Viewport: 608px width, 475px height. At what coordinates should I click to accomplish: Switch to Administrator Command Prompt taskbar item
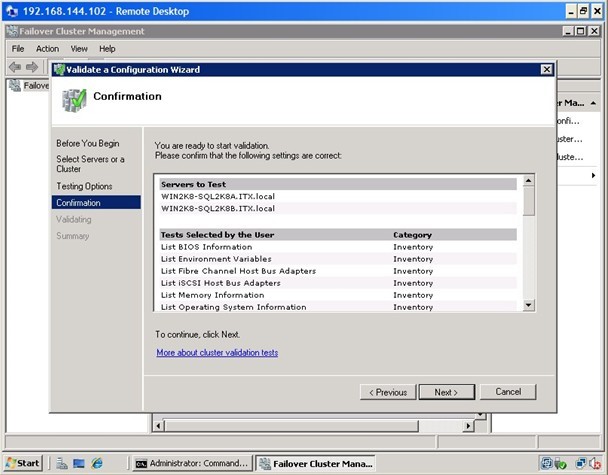[192, 463]
